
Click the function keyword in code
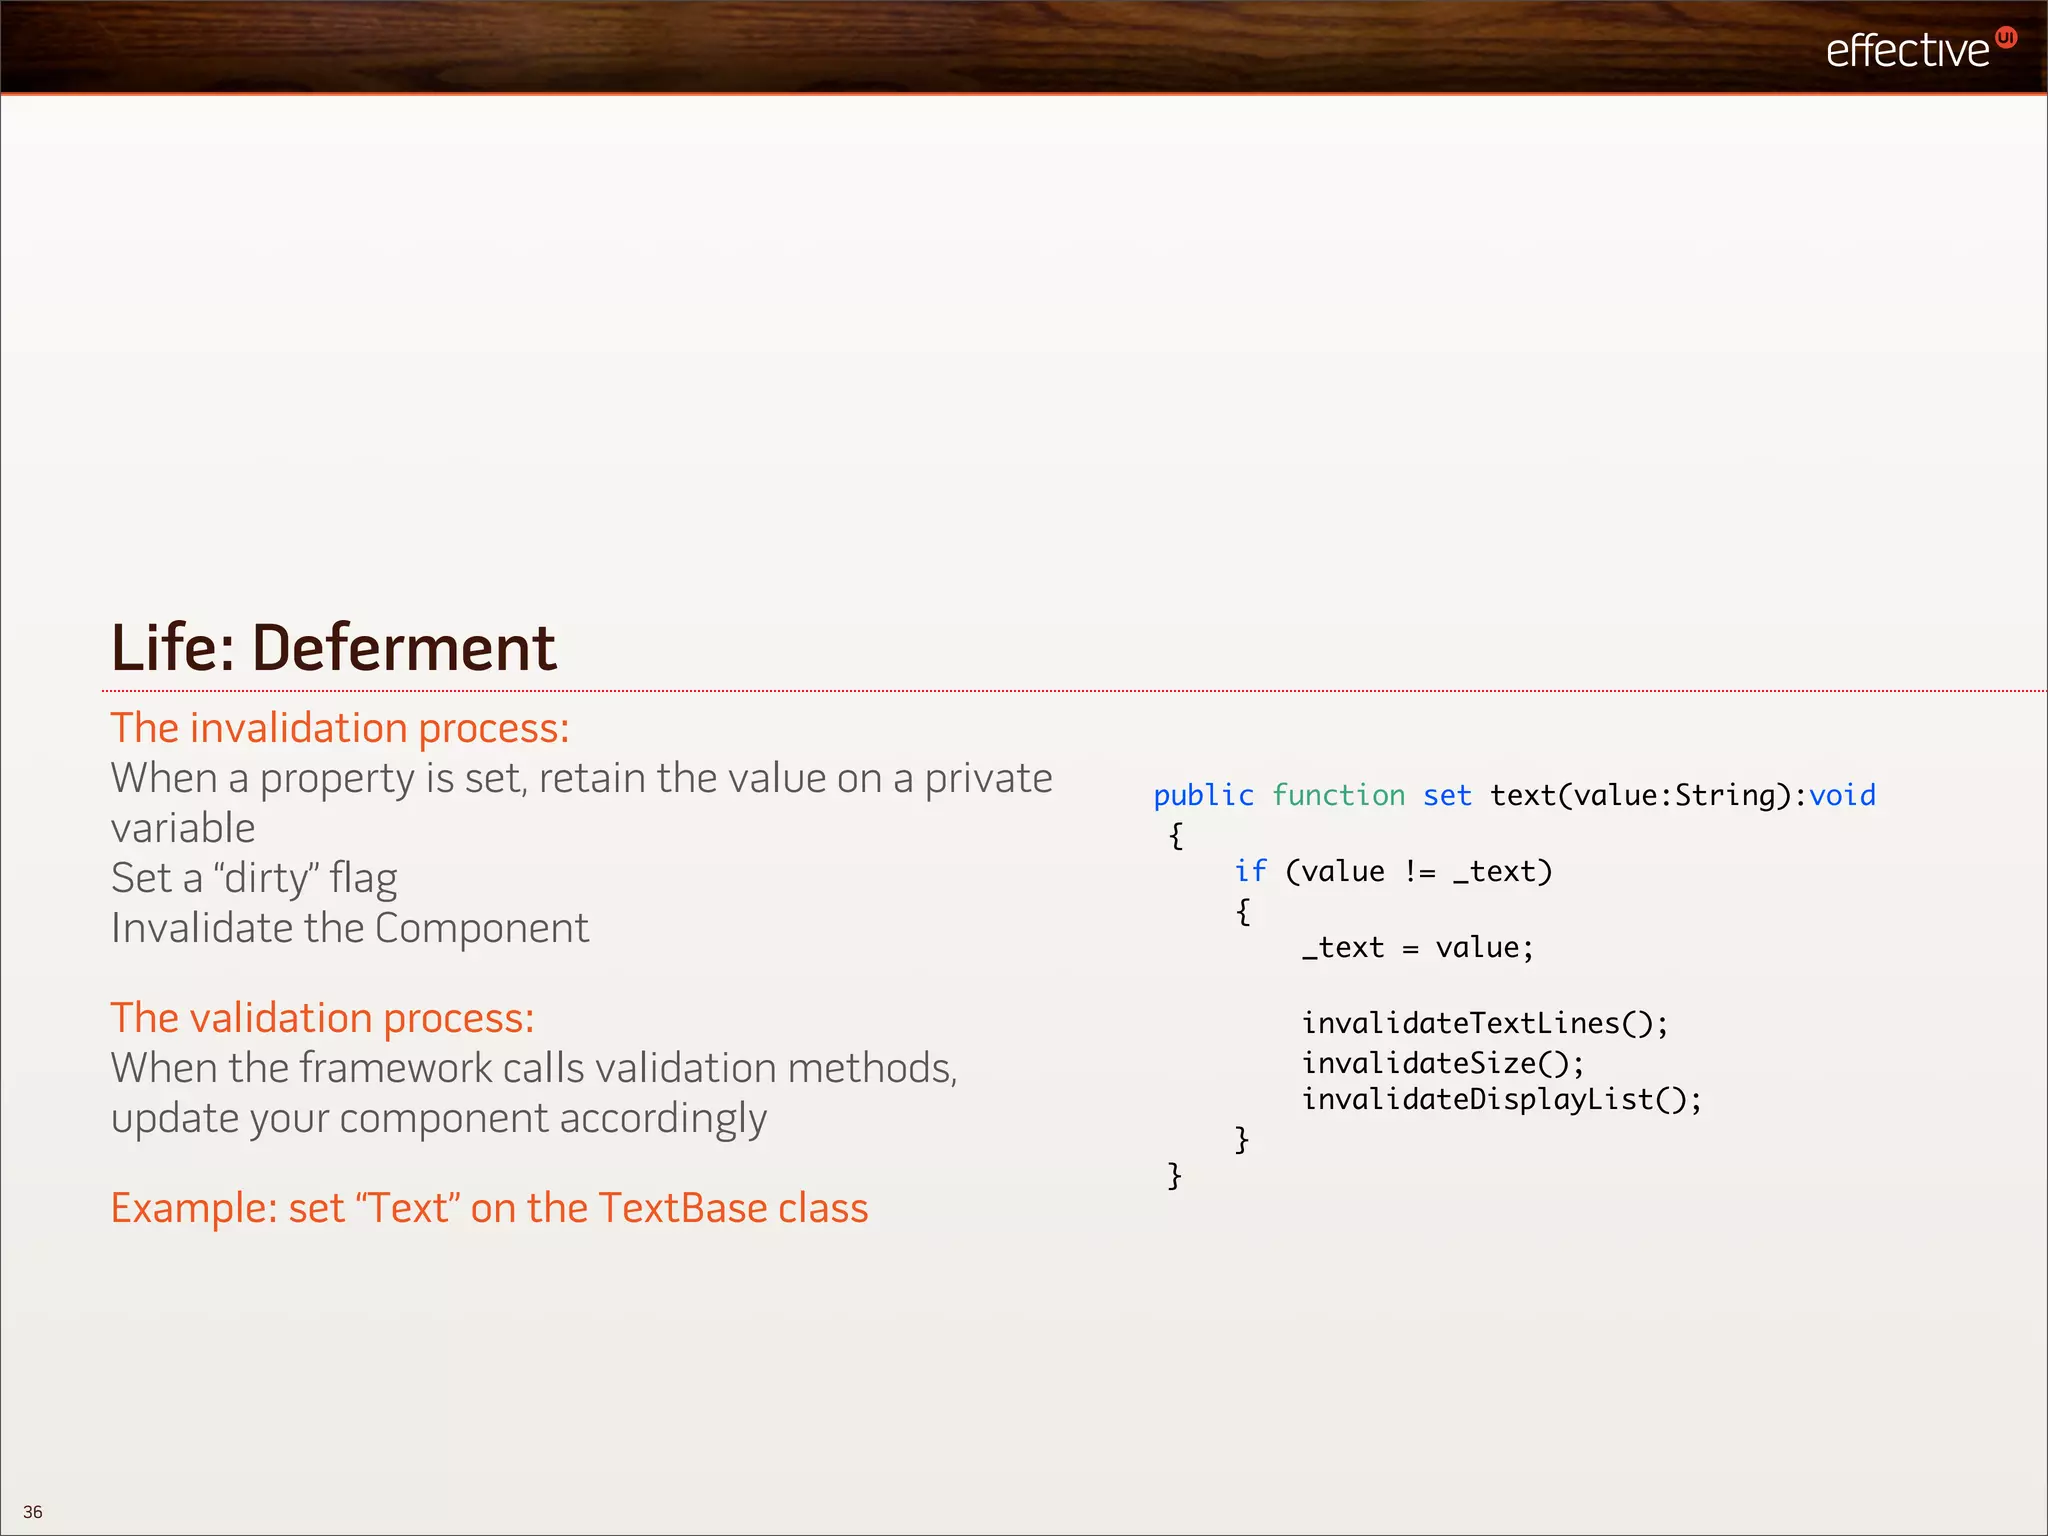click(1338, 796)
